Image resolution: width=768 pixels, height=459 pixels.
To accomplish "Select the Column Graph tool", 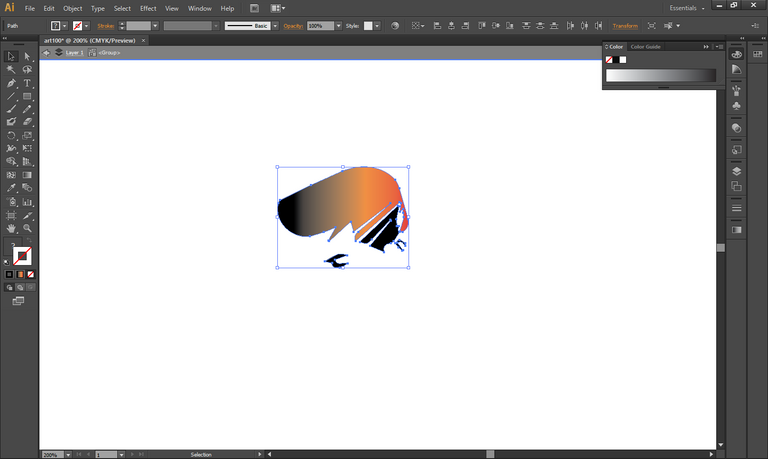I will pos(27,202).
